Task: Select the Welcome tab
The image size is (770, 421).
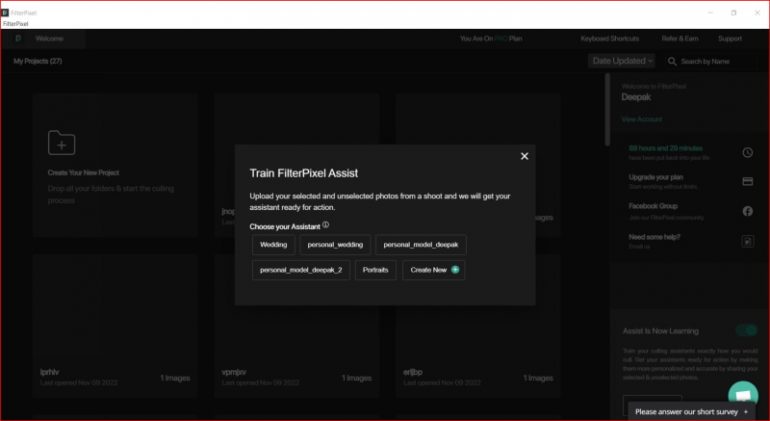Action: (x=49, y=38)
